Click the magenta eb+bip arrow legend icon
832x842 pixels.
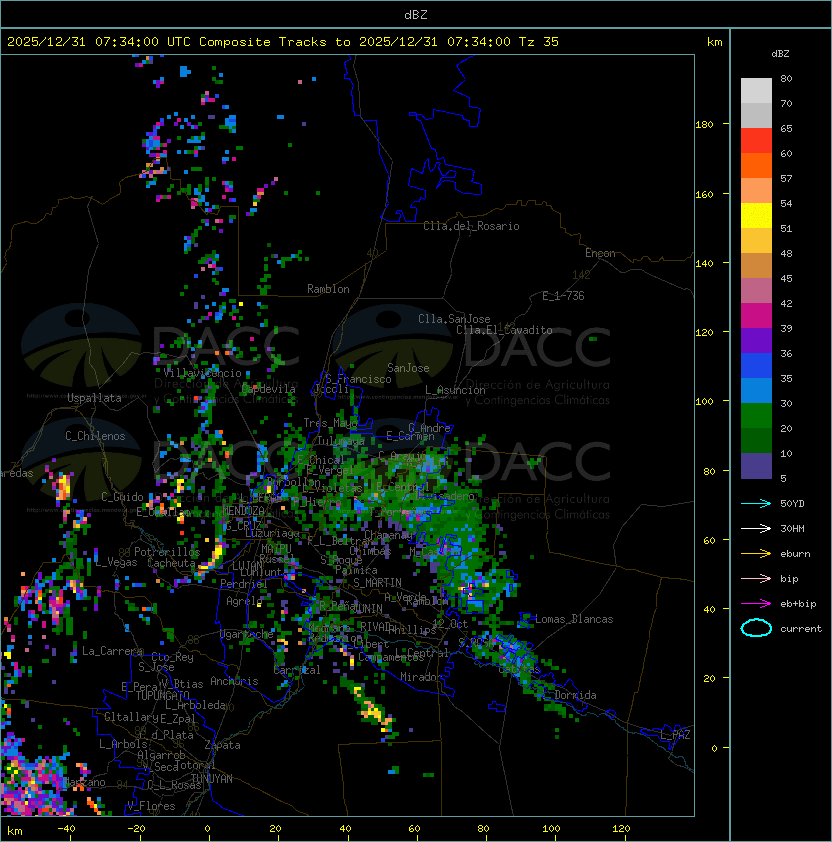[x=756, y=604]
